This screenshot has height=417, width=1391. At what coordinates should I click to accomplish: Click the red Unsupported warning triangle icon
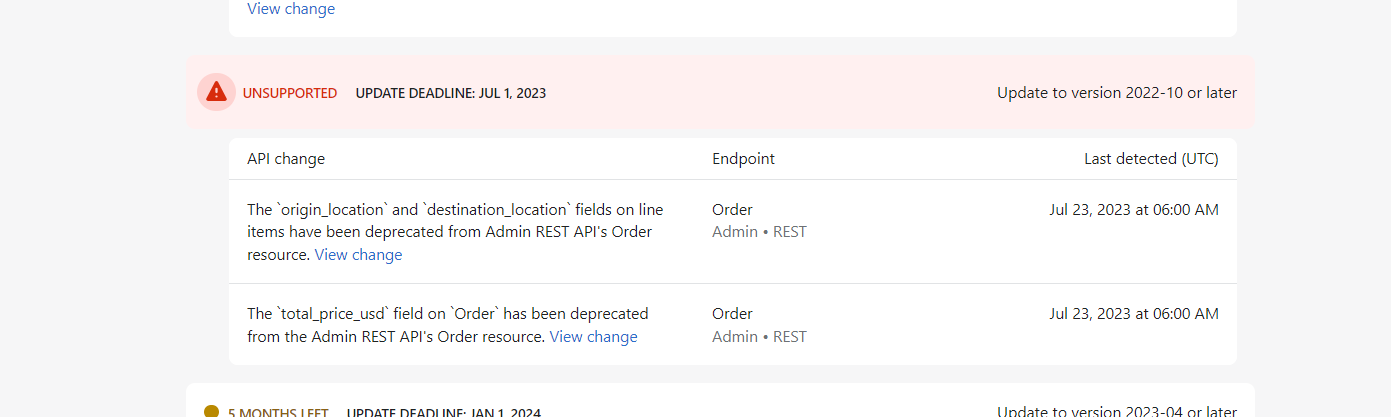[216, 92]
